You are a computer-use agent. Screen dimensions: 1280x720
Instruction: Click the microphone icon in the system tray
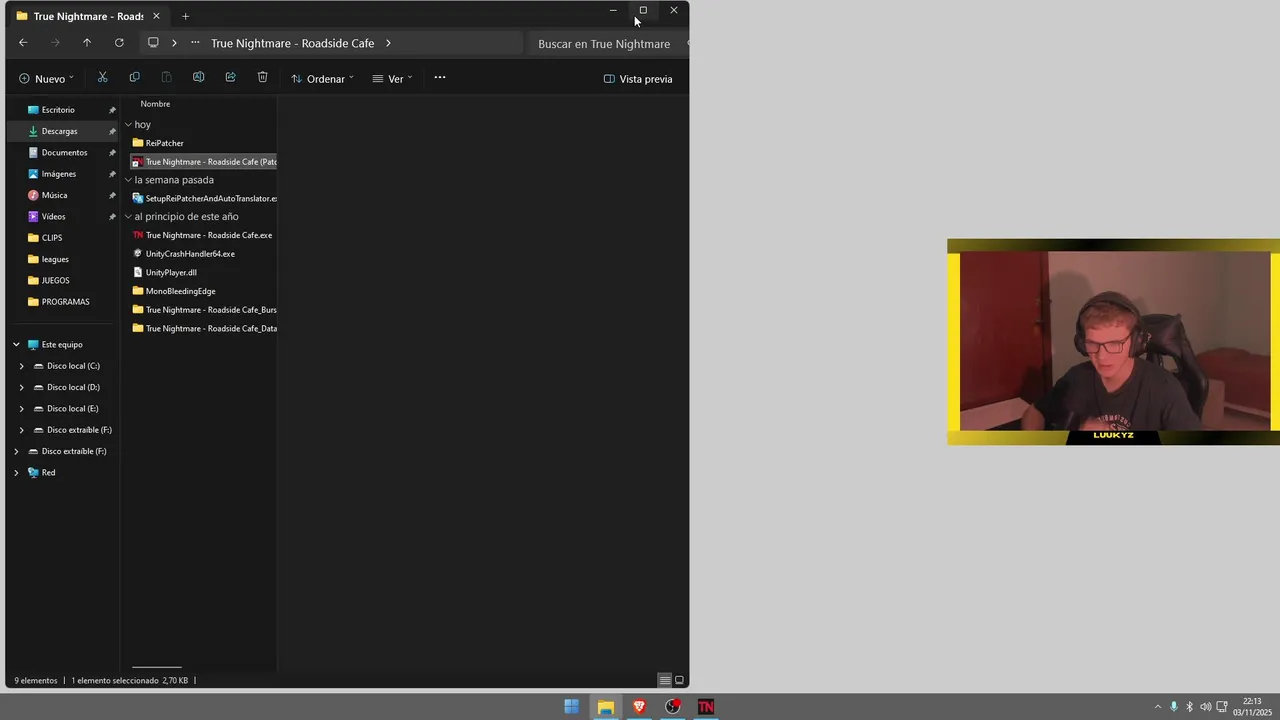(1174, 707)
